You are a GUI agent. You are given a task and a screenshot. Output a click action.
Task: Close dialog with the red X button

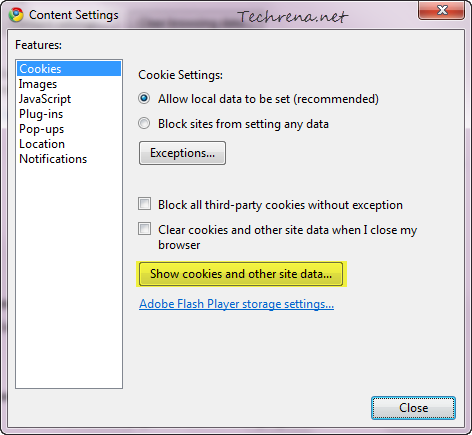click(x=441, y=10)
